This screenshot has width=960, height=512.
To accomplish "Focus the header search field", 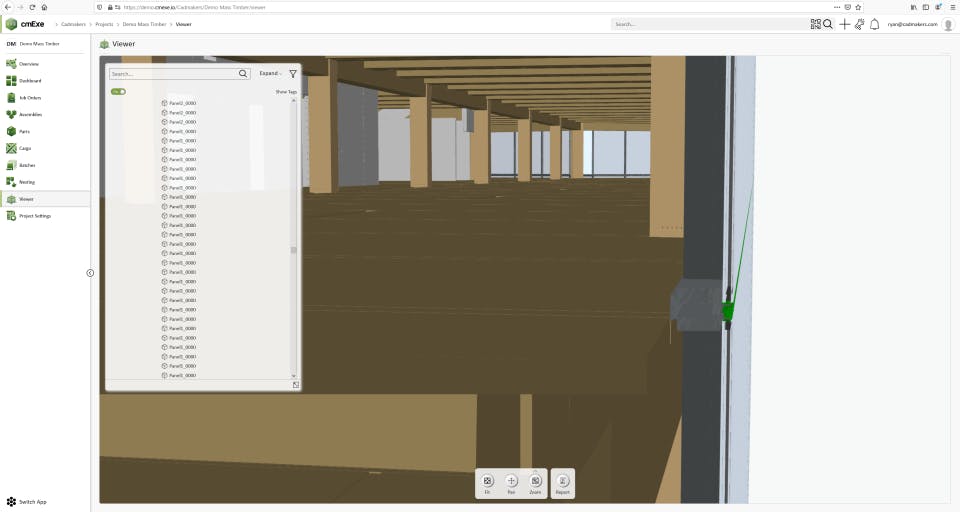I will click(x=710, y=24).
